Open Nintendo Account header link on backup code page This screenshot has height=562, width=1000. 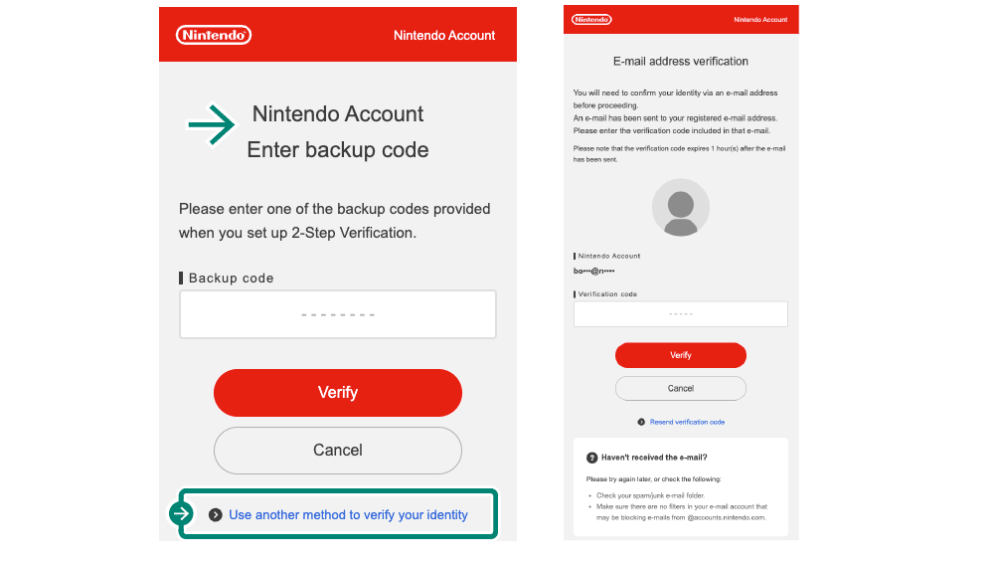point(444,35)
